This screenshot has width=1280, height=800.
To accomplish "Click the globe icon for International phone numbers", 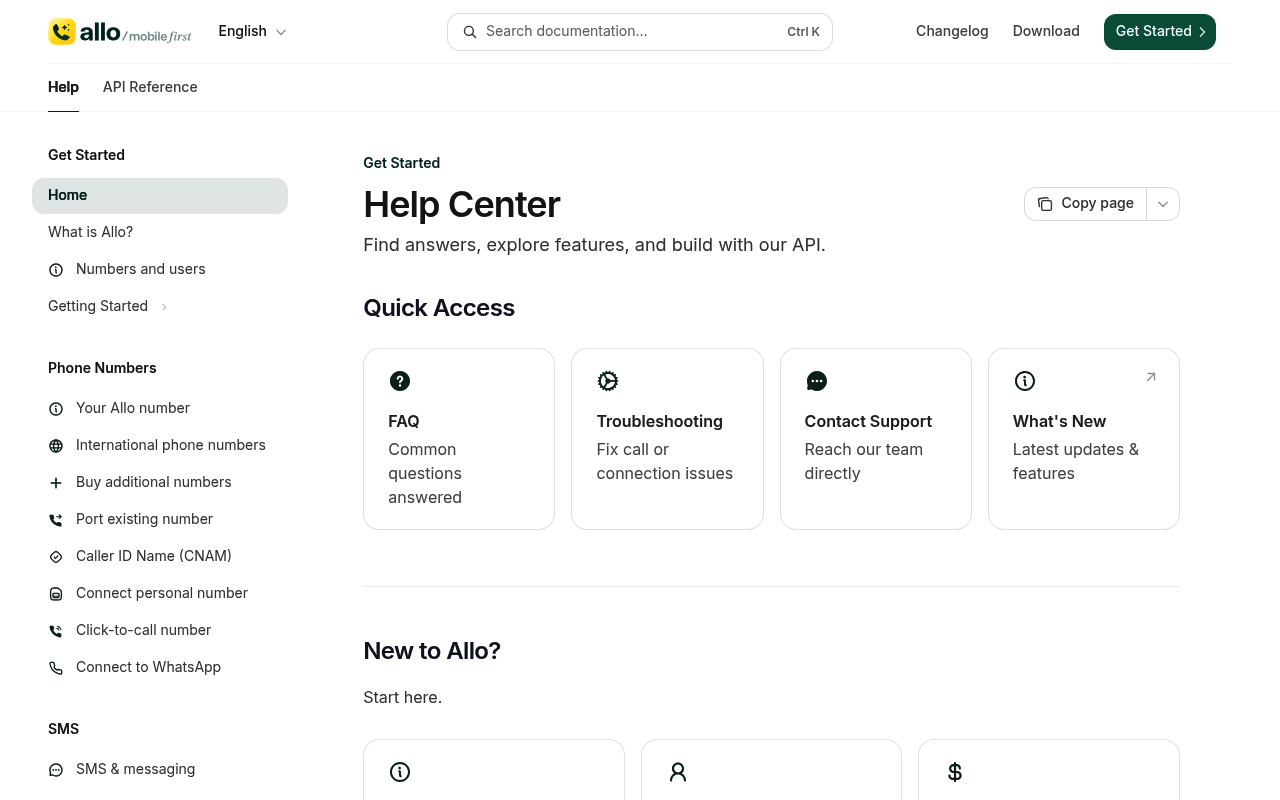I will pos(56,446).
